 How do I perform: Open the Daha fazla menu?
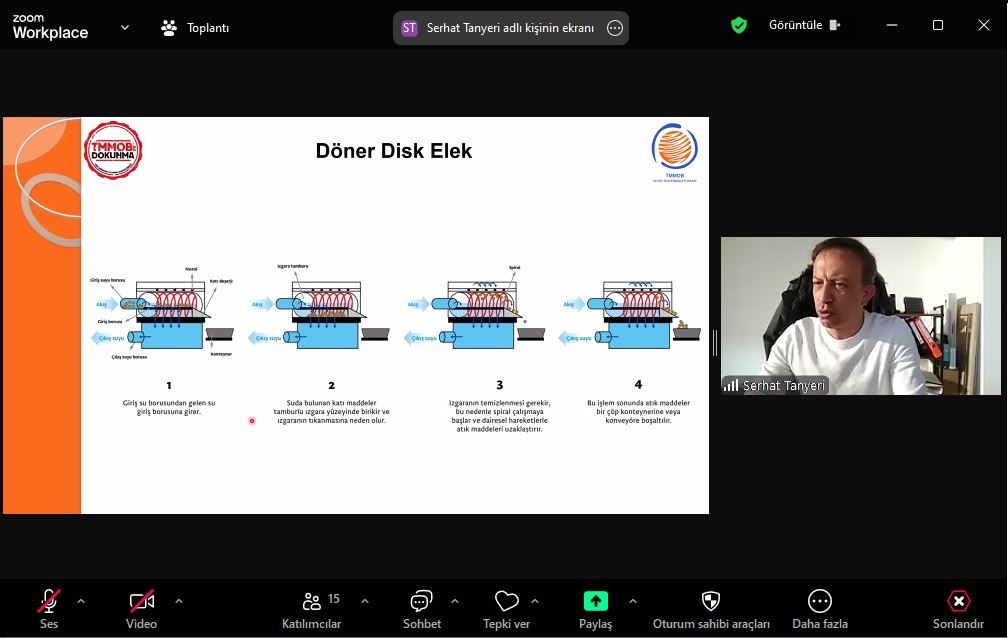pyautogui.click(x=820, y=608)
